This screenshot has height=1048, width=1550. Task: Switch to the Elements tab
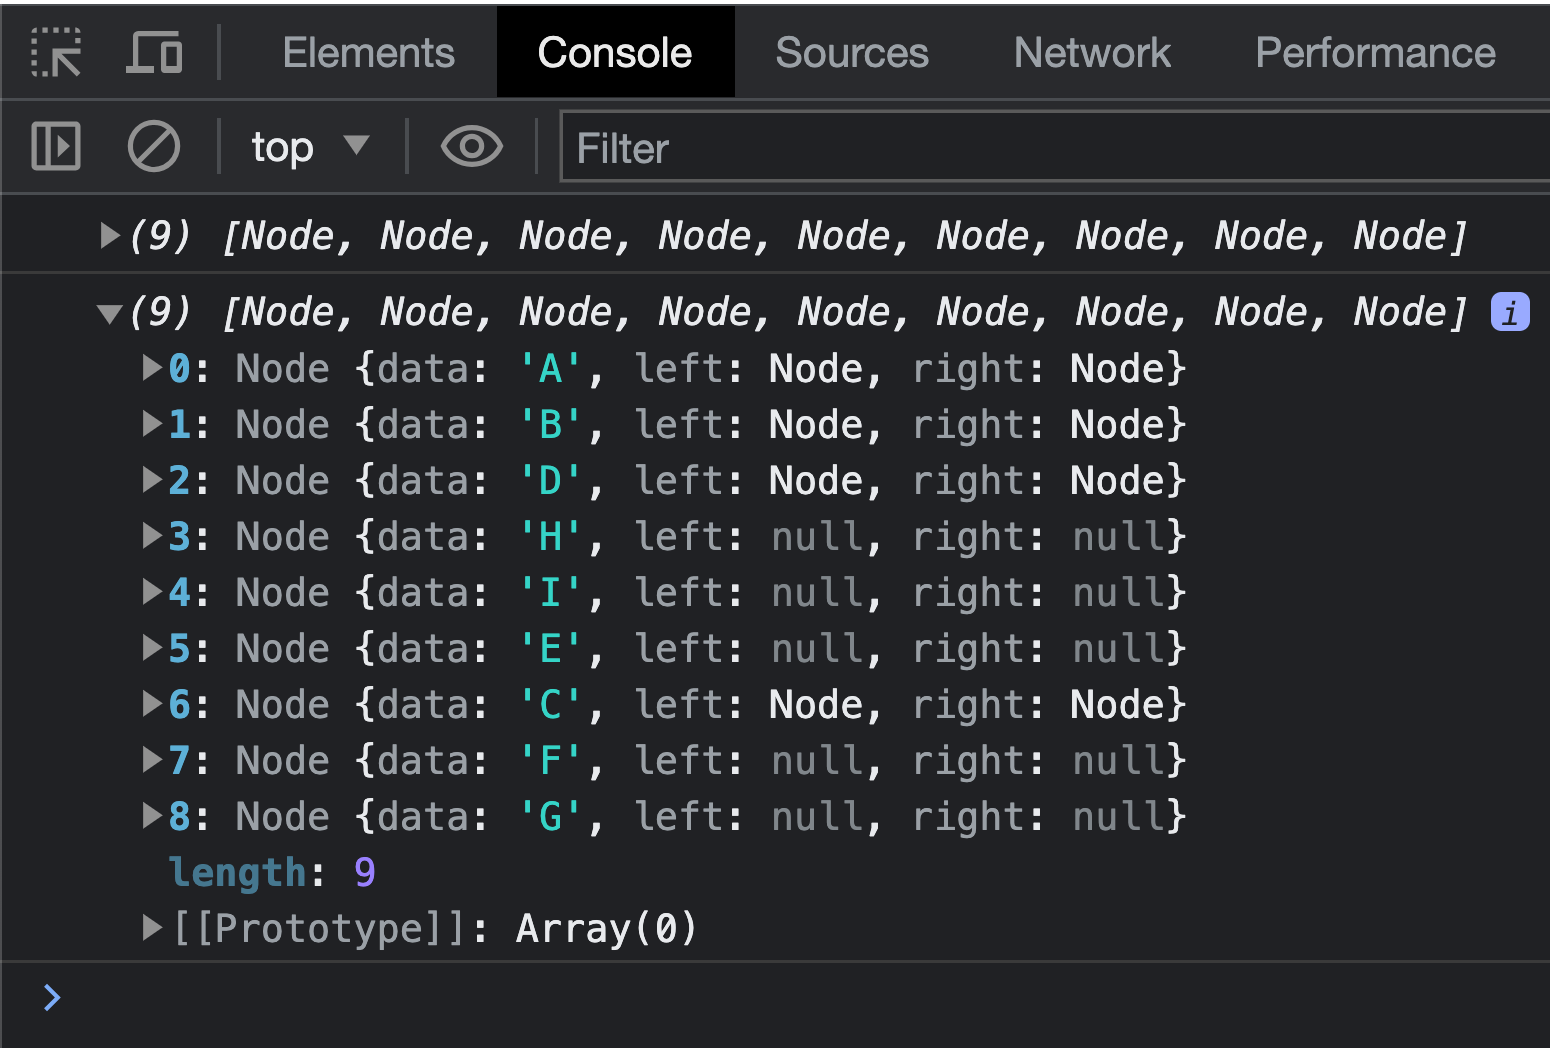pyautogui.click(x=368, y=52)
